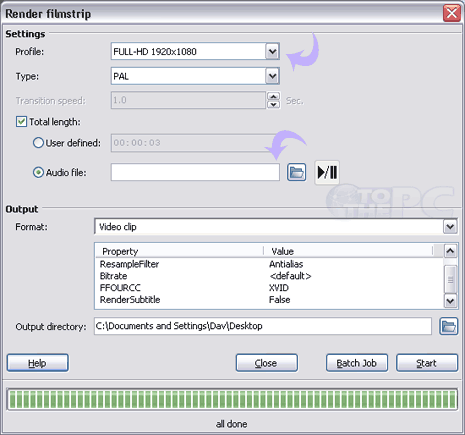
Task: Play or pause the audio file preview
Action: (327, 172)
